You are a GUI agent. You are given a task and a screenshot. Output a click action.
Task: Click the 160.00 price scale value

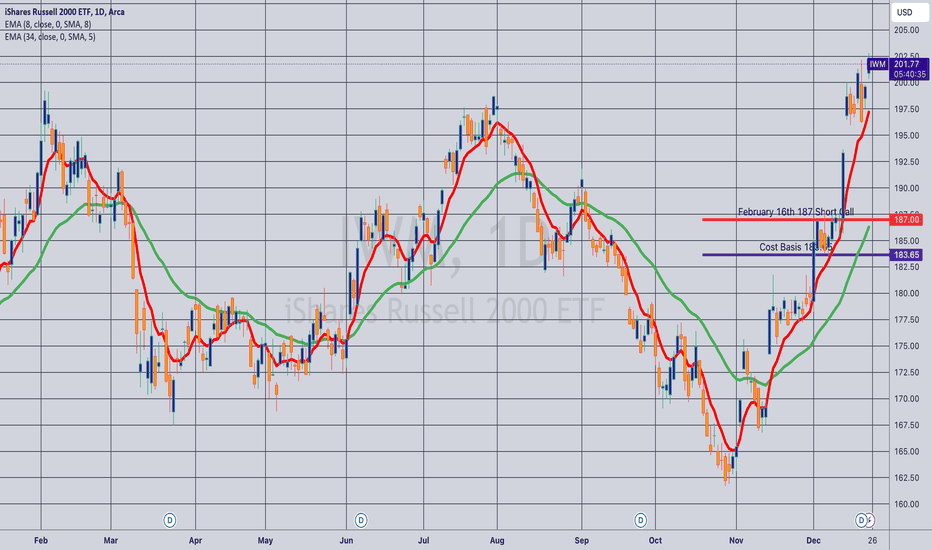tap(906, 504)
